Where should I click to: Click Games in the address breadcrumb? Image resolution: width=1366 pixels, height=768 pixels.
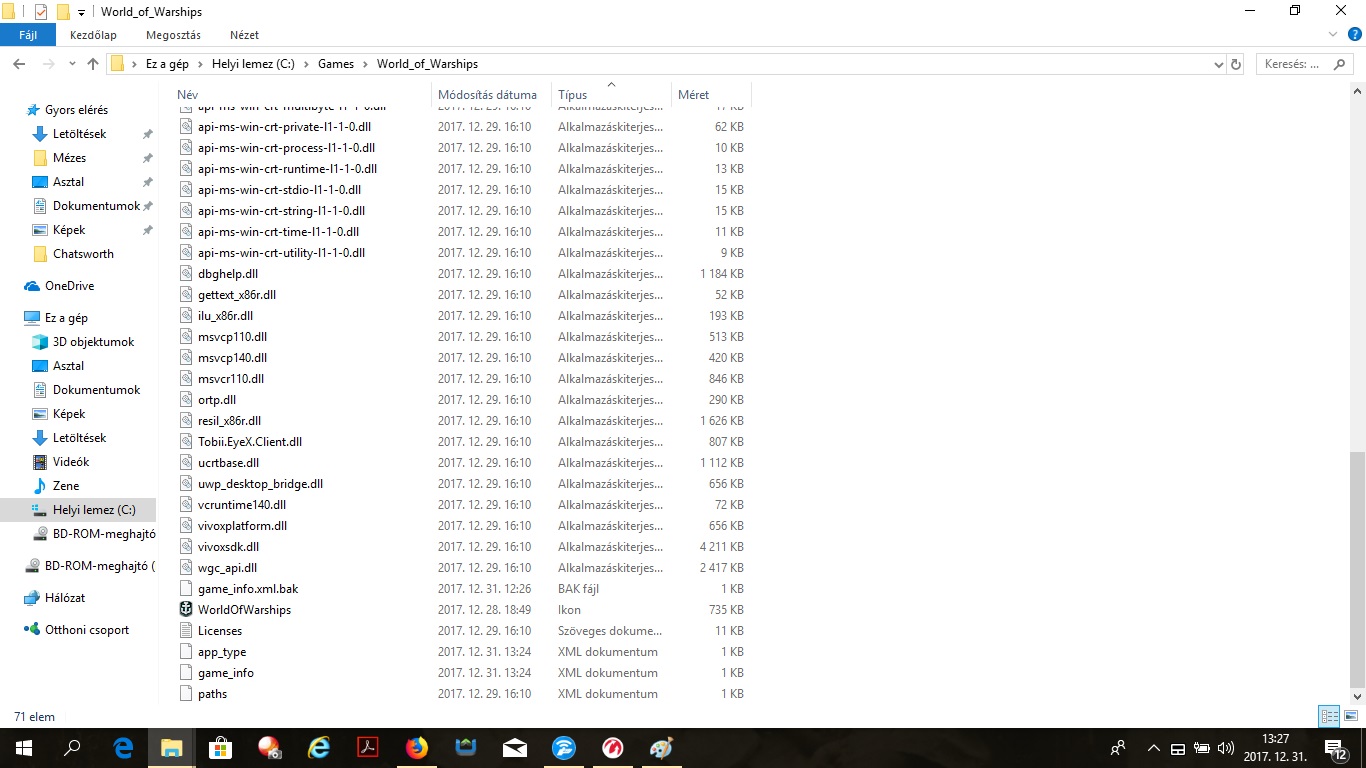coord(336,64)
